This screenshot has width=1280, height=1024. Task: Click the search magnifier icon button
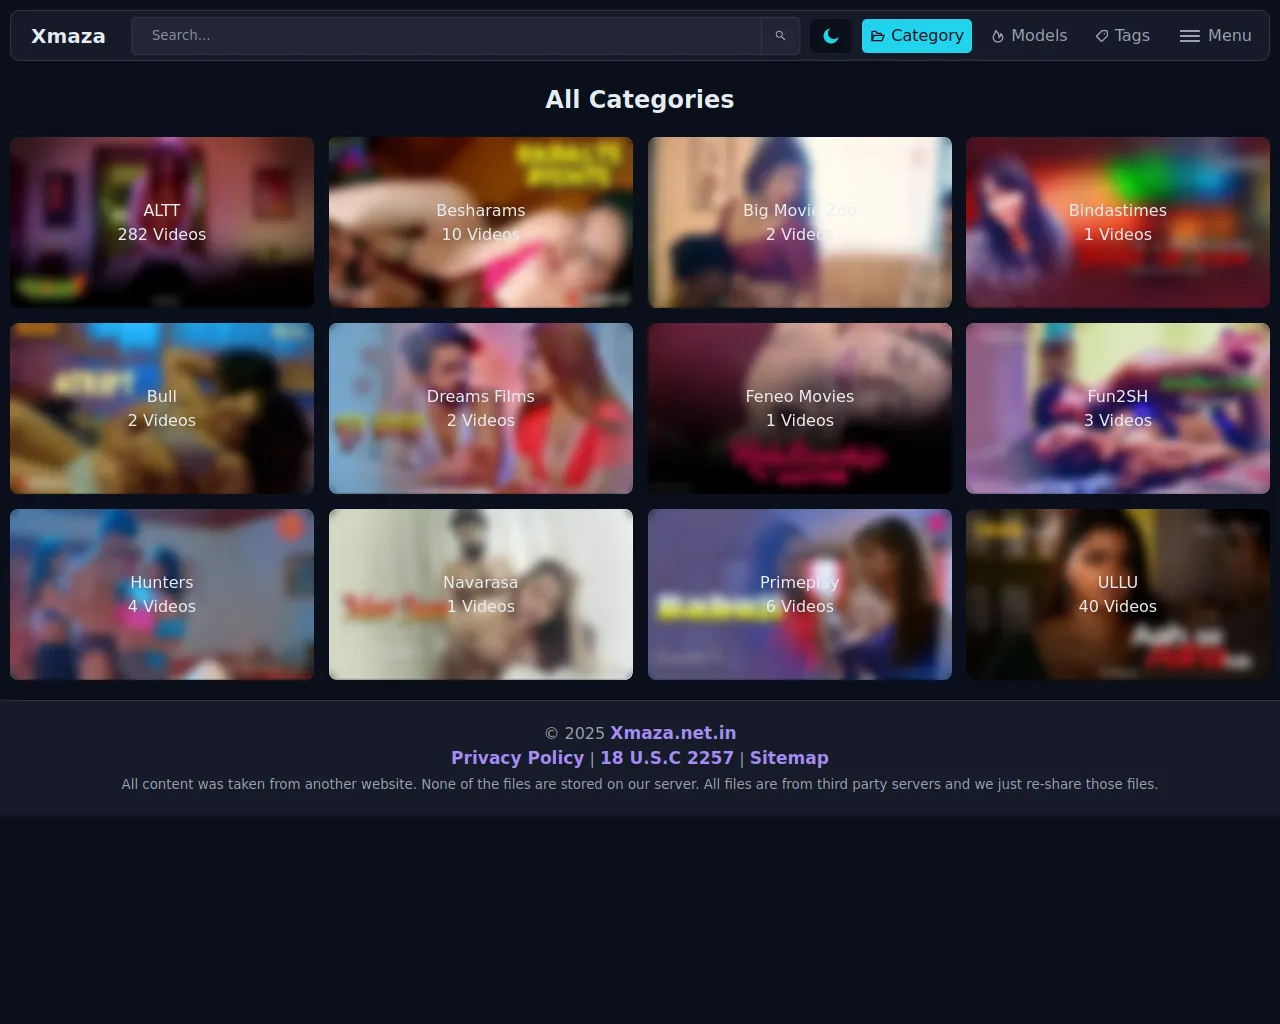[x=780, y=36]
